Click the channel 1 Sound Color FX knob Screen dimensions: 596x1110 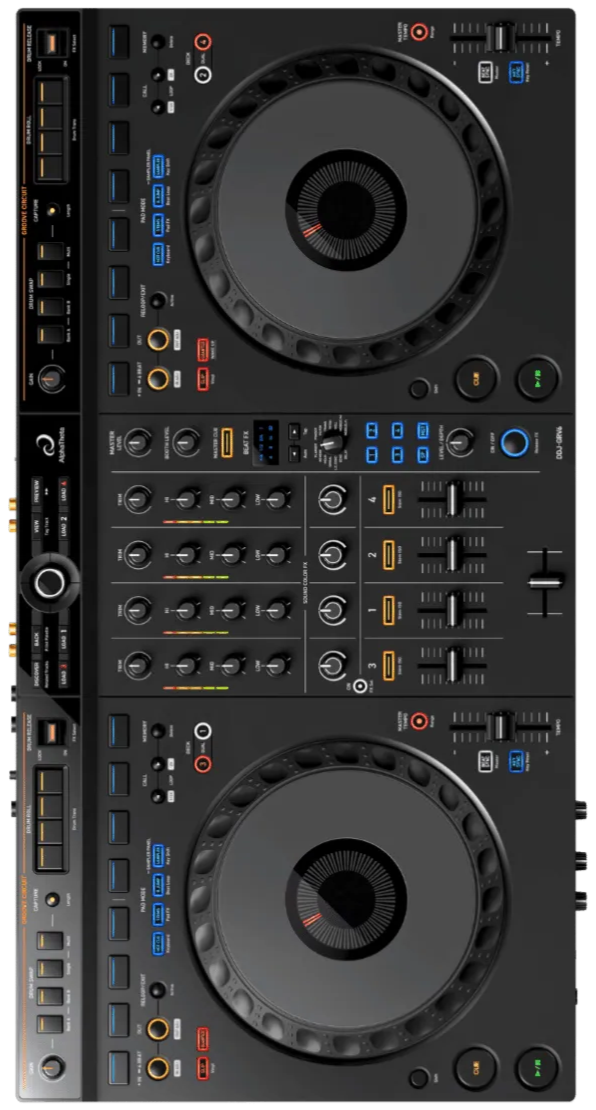tap(331, 609)
